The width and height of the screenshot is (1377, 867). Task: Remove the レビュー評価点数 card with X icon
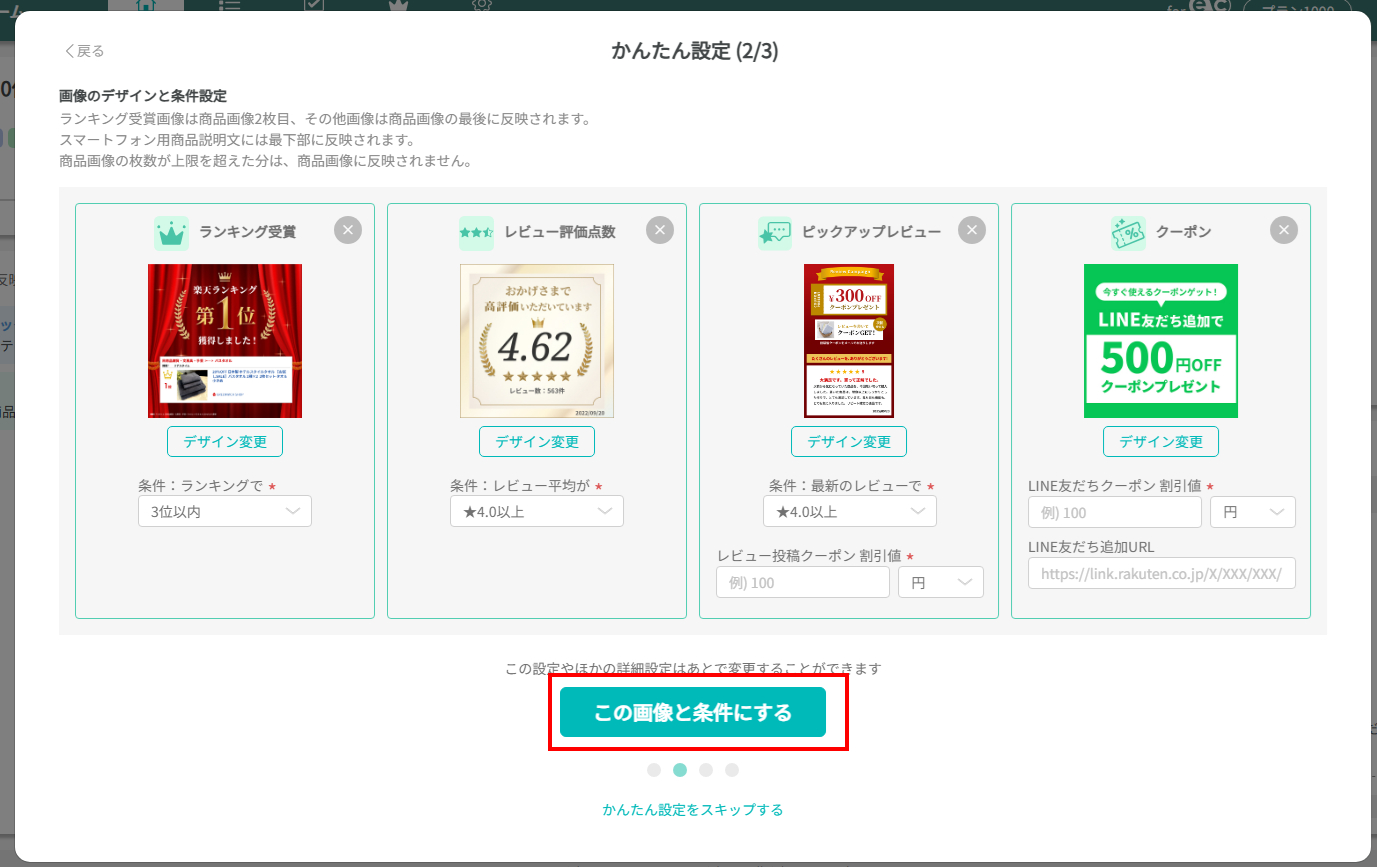click(659, 231)
